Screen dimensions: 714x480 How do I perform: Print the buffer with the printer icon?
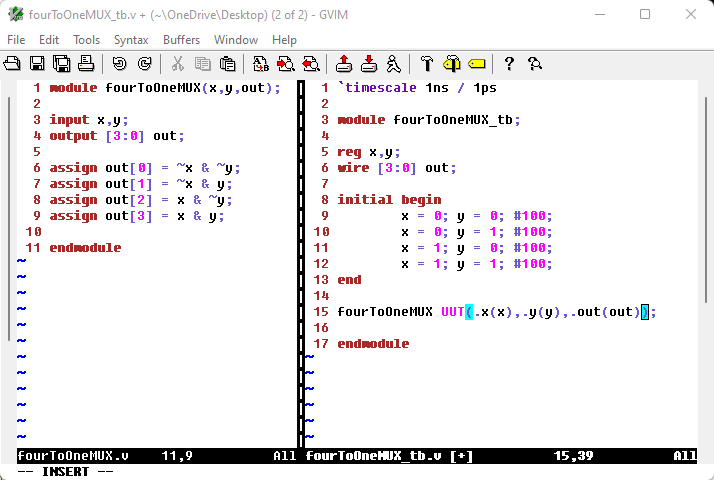[x=86, y=64]
